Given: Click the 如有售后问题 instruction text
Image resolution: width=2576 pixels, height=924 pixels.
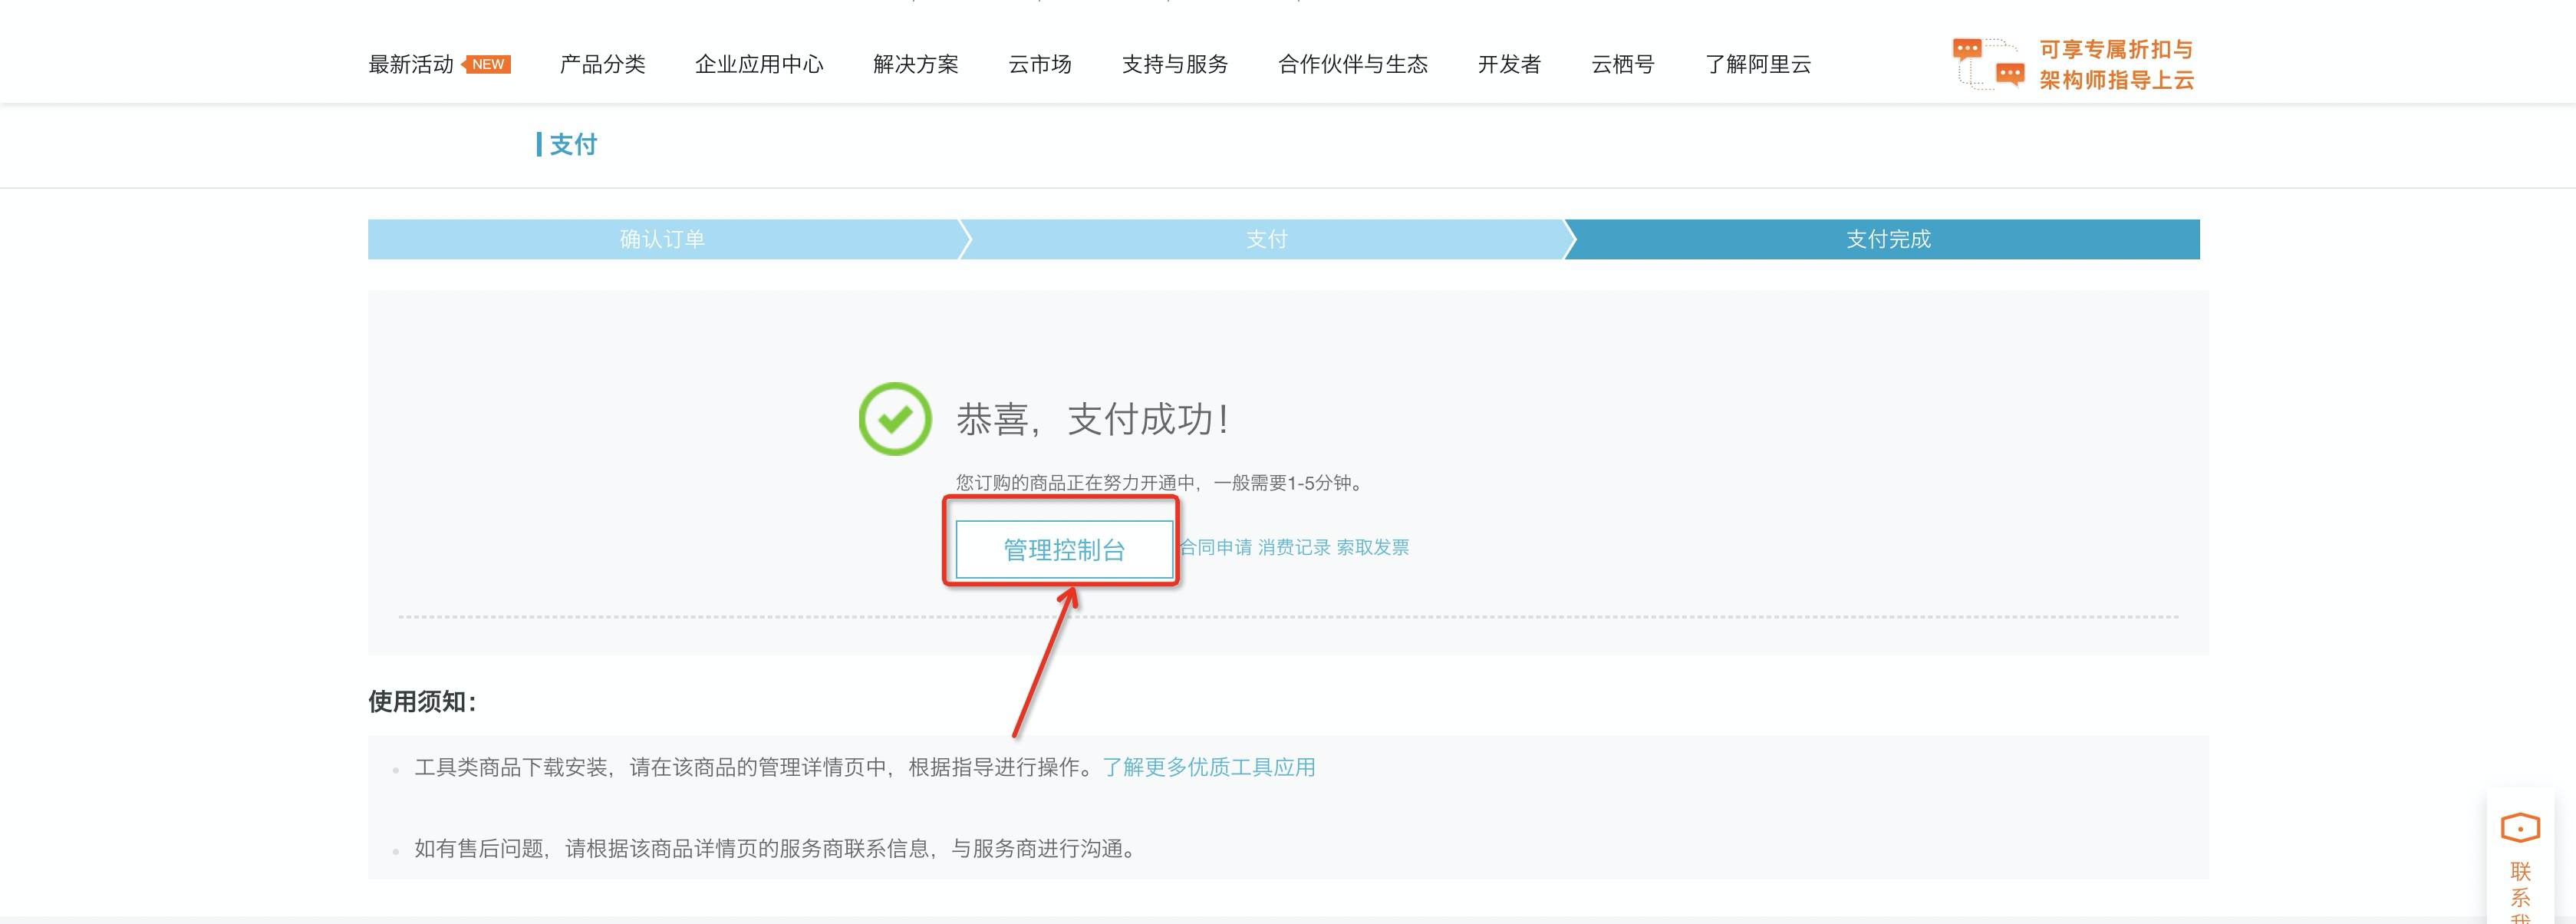Looking at the screenshot, I should pyautogui.click(x=777, y=849).
